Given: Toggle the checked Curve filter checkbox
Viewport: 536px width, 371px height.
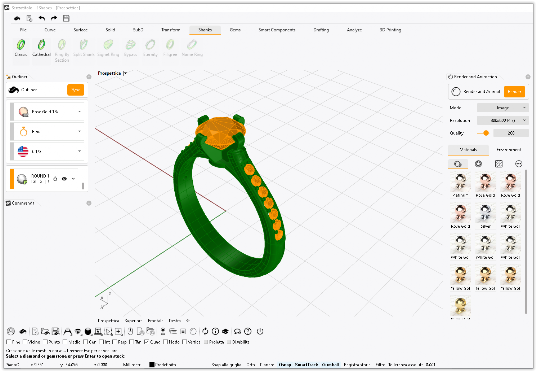Looking at the screenshot, I should [x=146, y=342].
